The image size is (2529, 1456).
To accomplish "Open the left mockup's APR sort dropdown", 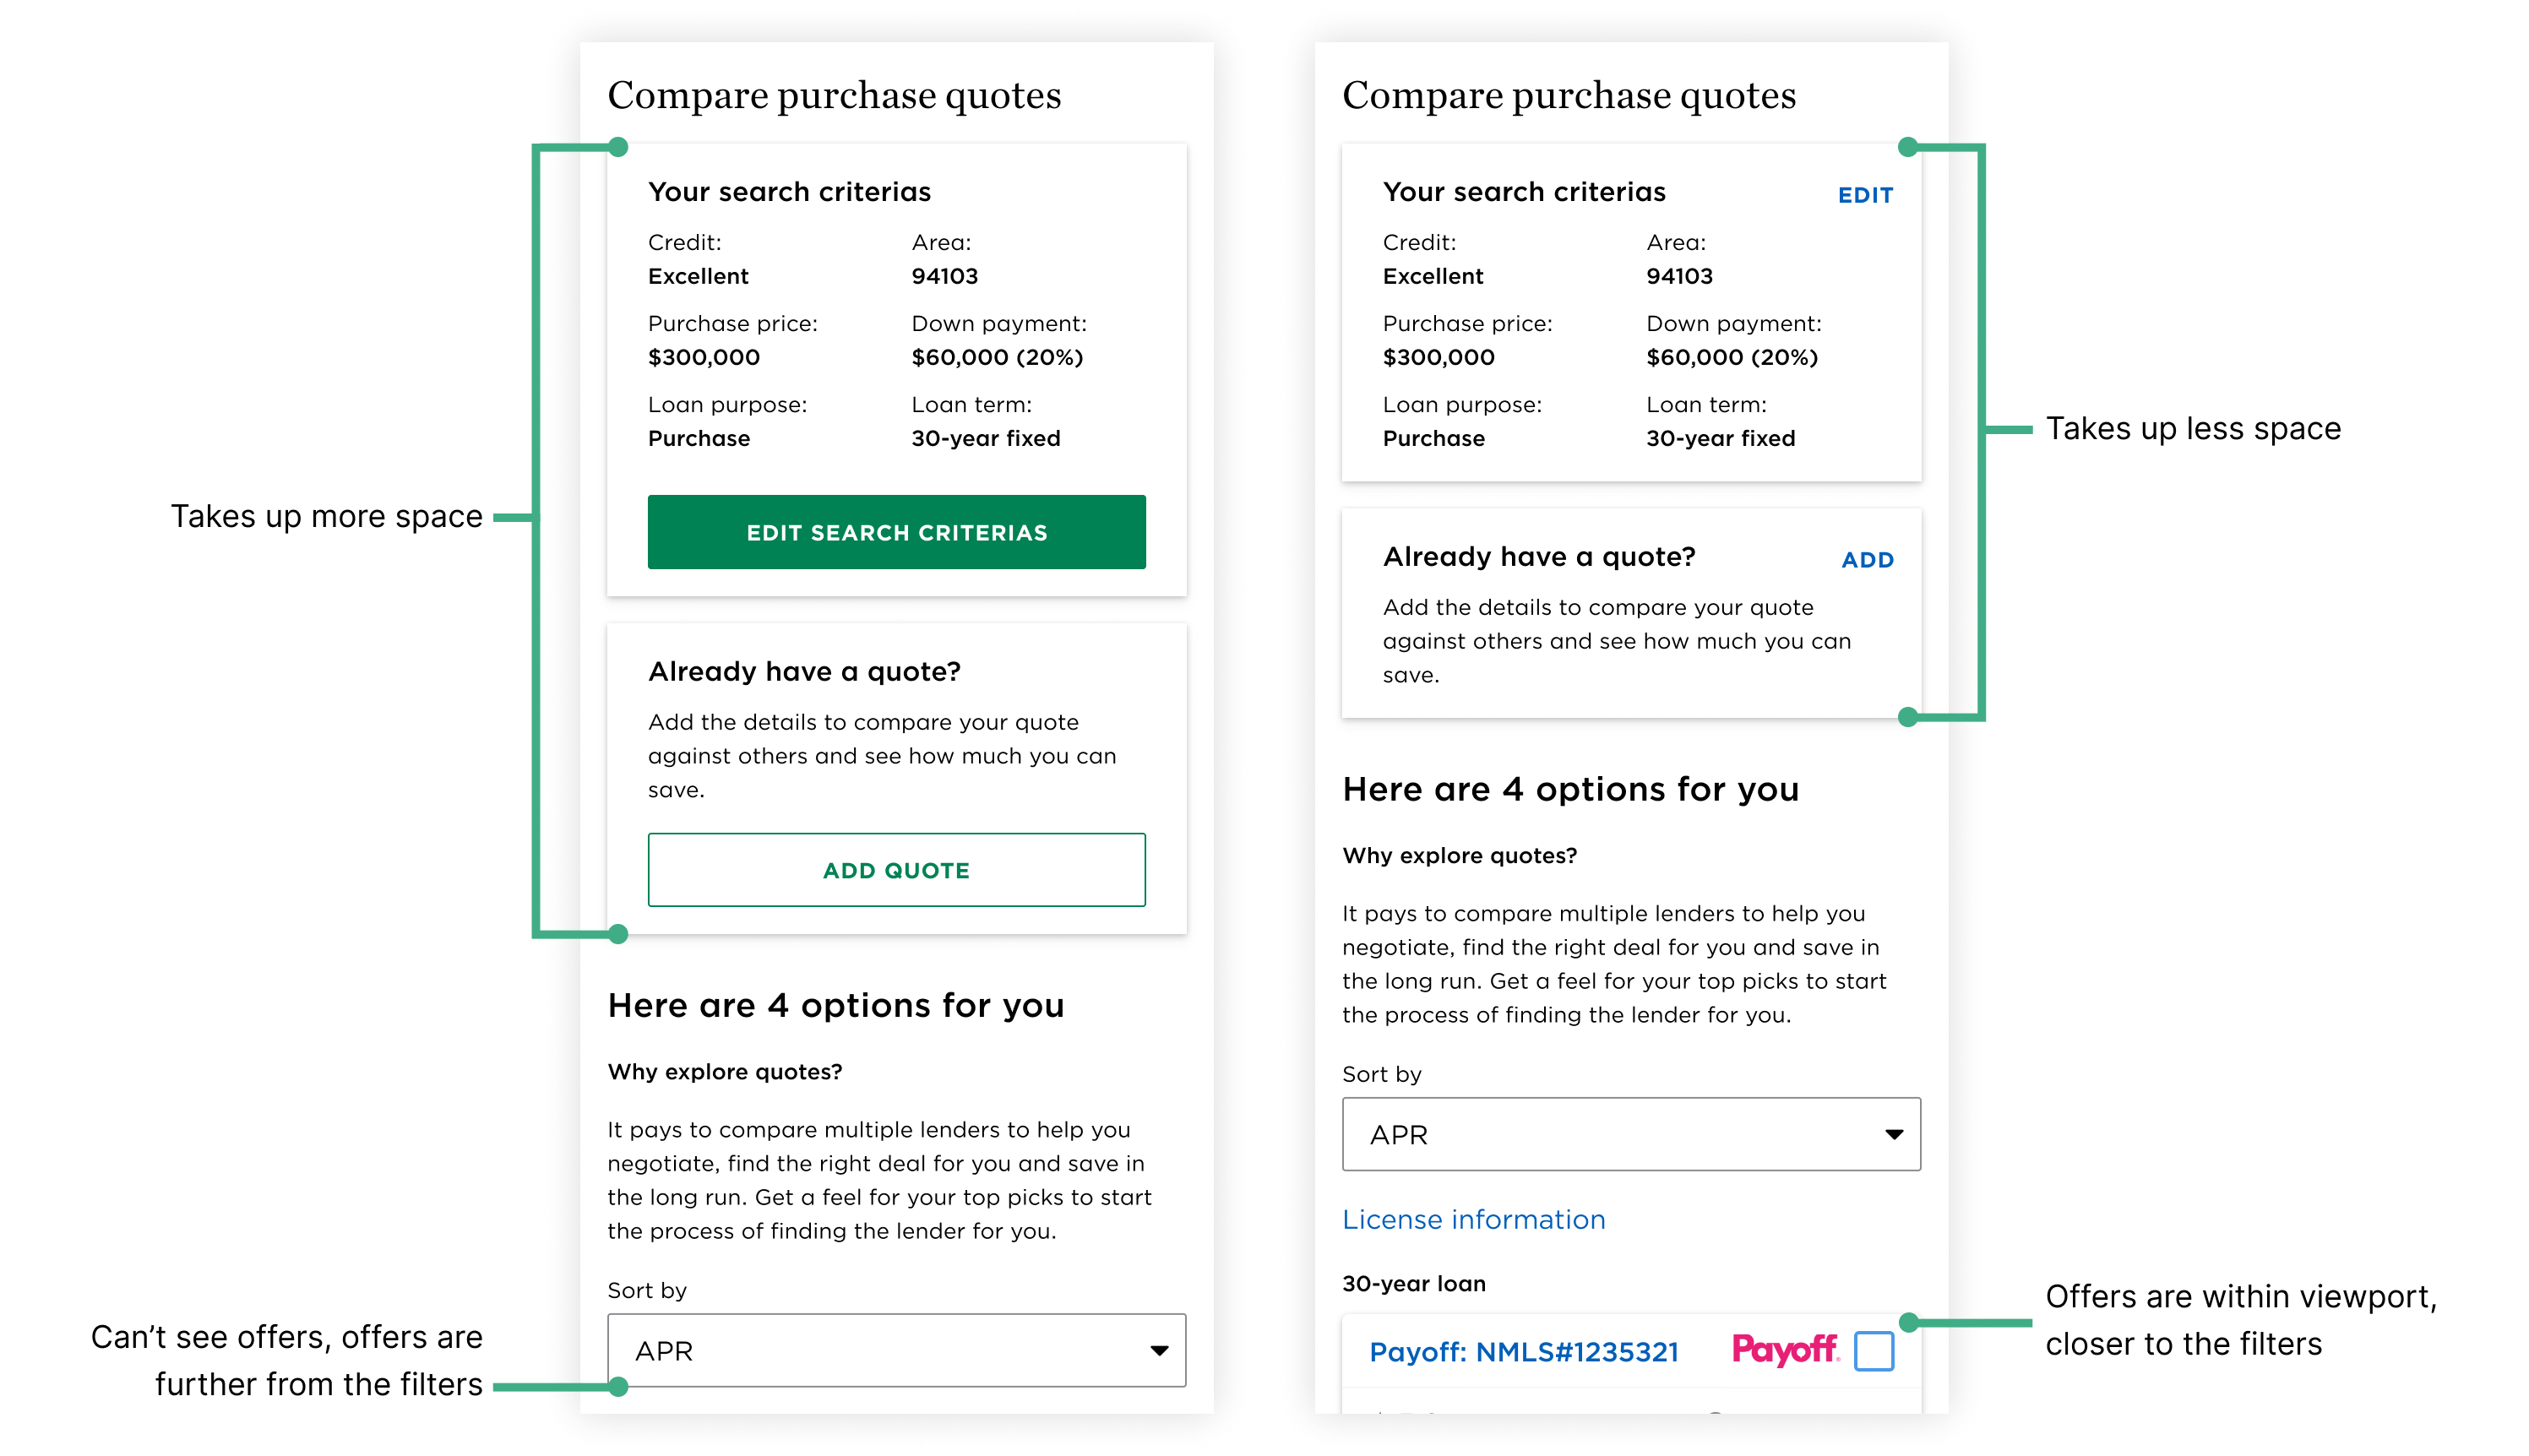I will (896, 1350).
